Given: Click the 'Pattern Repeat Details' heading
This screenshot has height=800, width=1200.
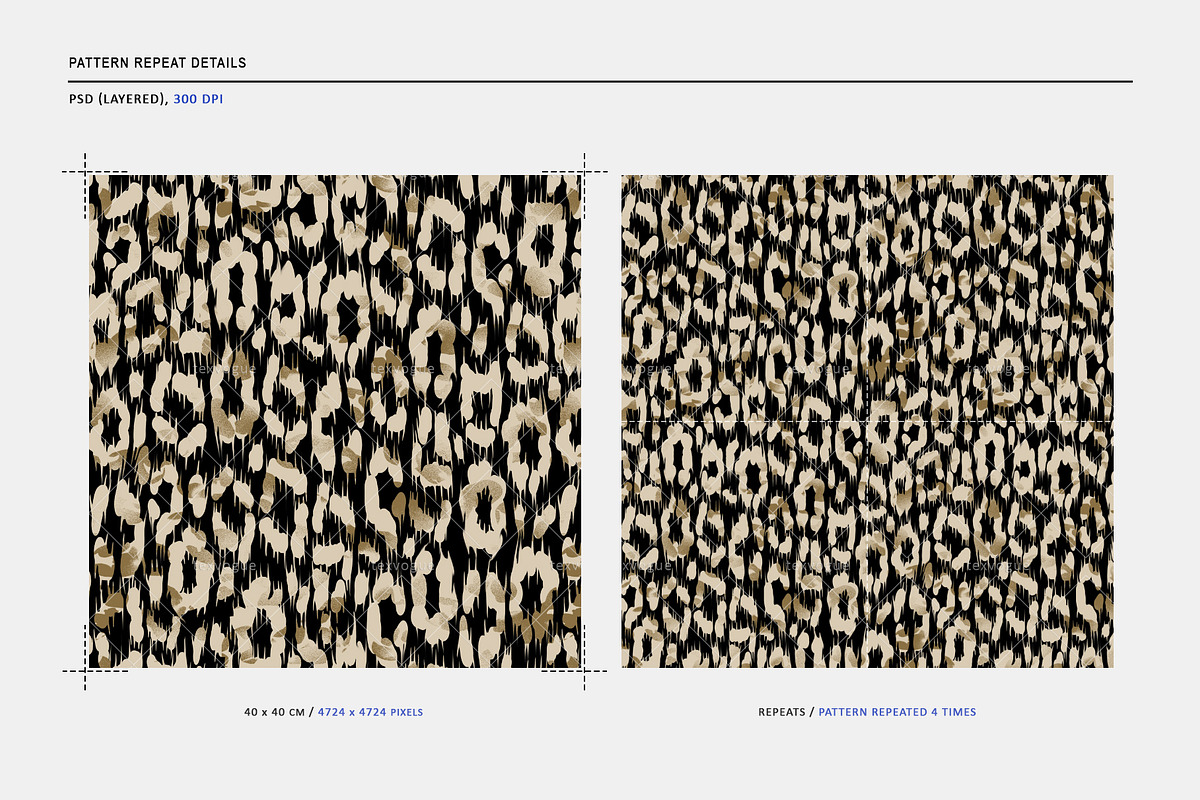Looking at the screenshot, I should [157, 63].
